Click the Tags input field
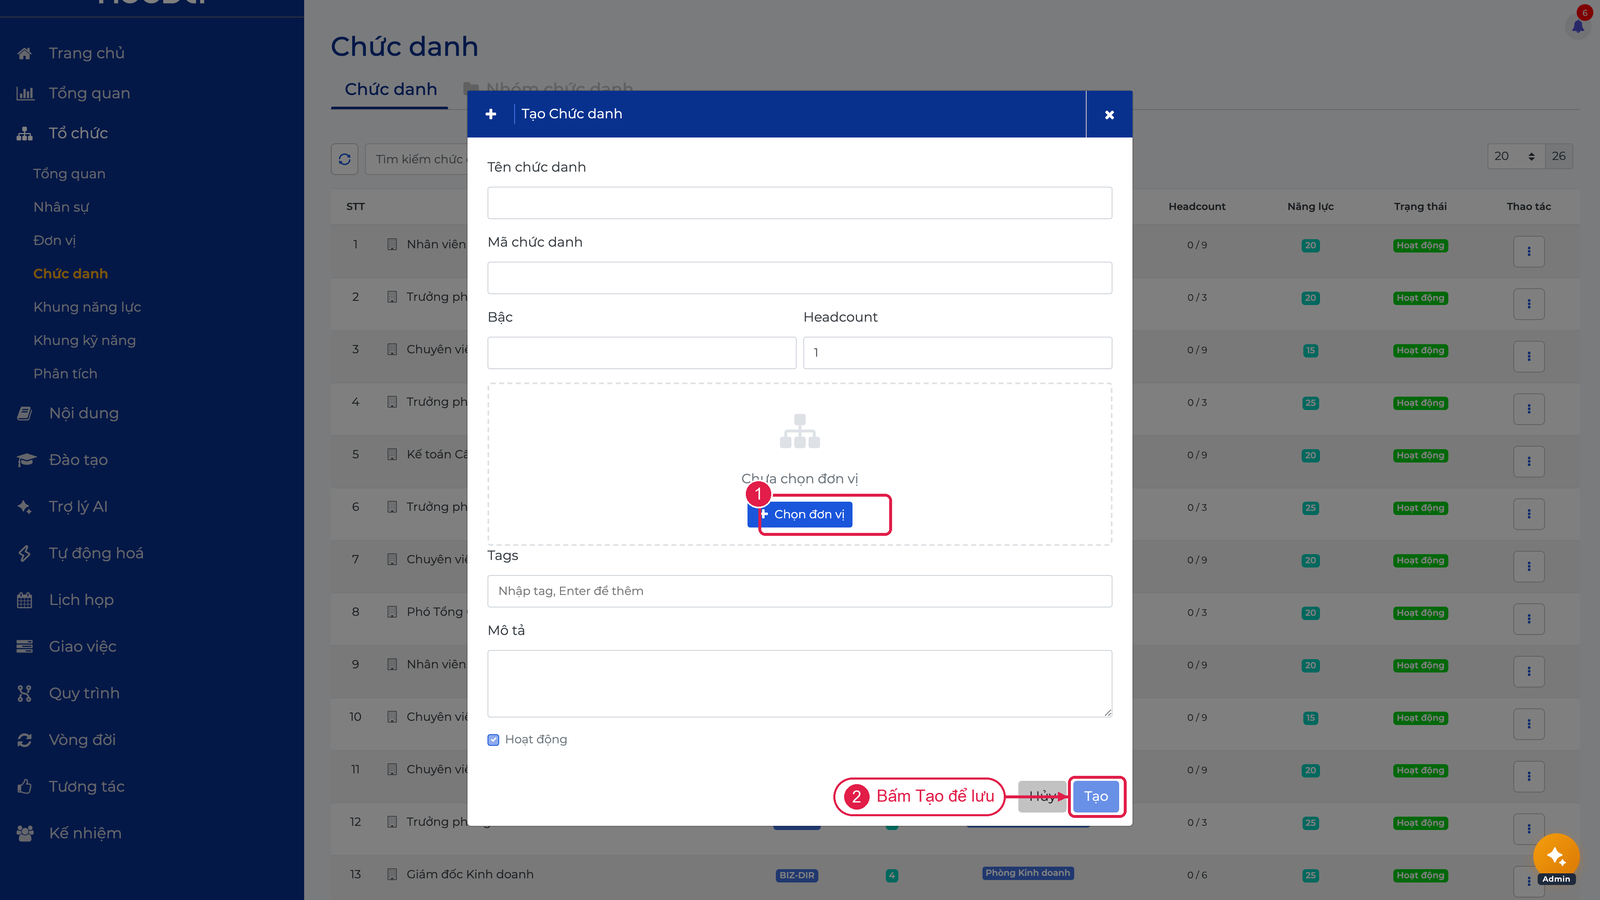This screenshot has width=1600, height=900. pos(800,591)
